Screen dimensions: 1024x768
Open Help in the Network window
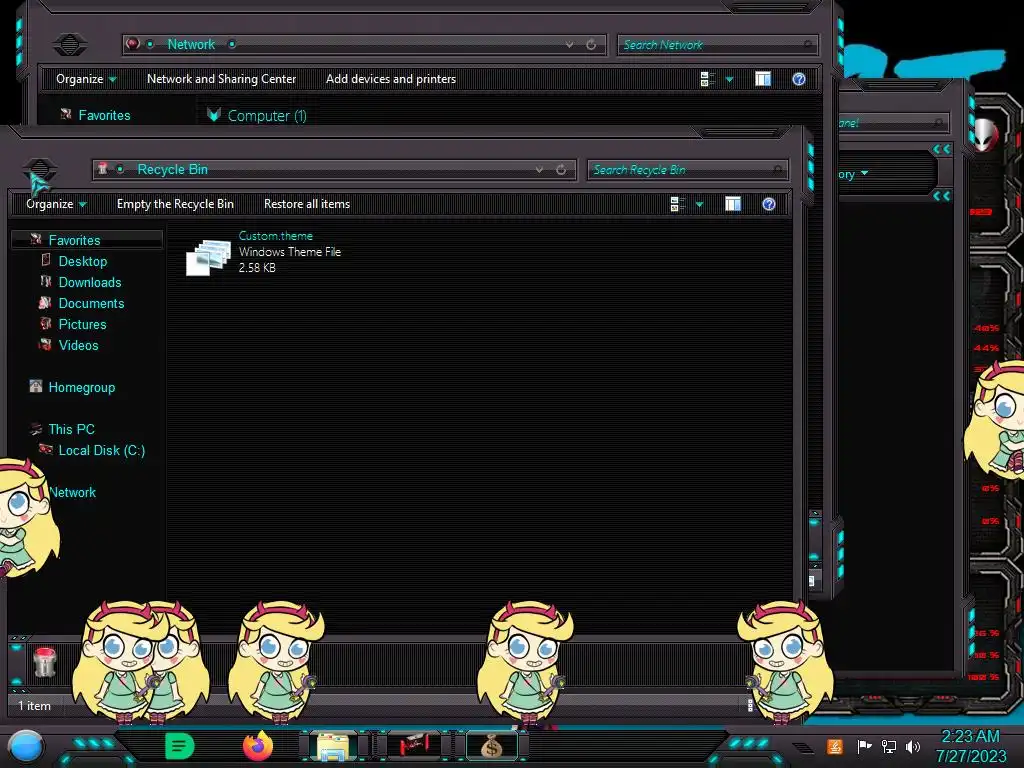click(799, 79)
